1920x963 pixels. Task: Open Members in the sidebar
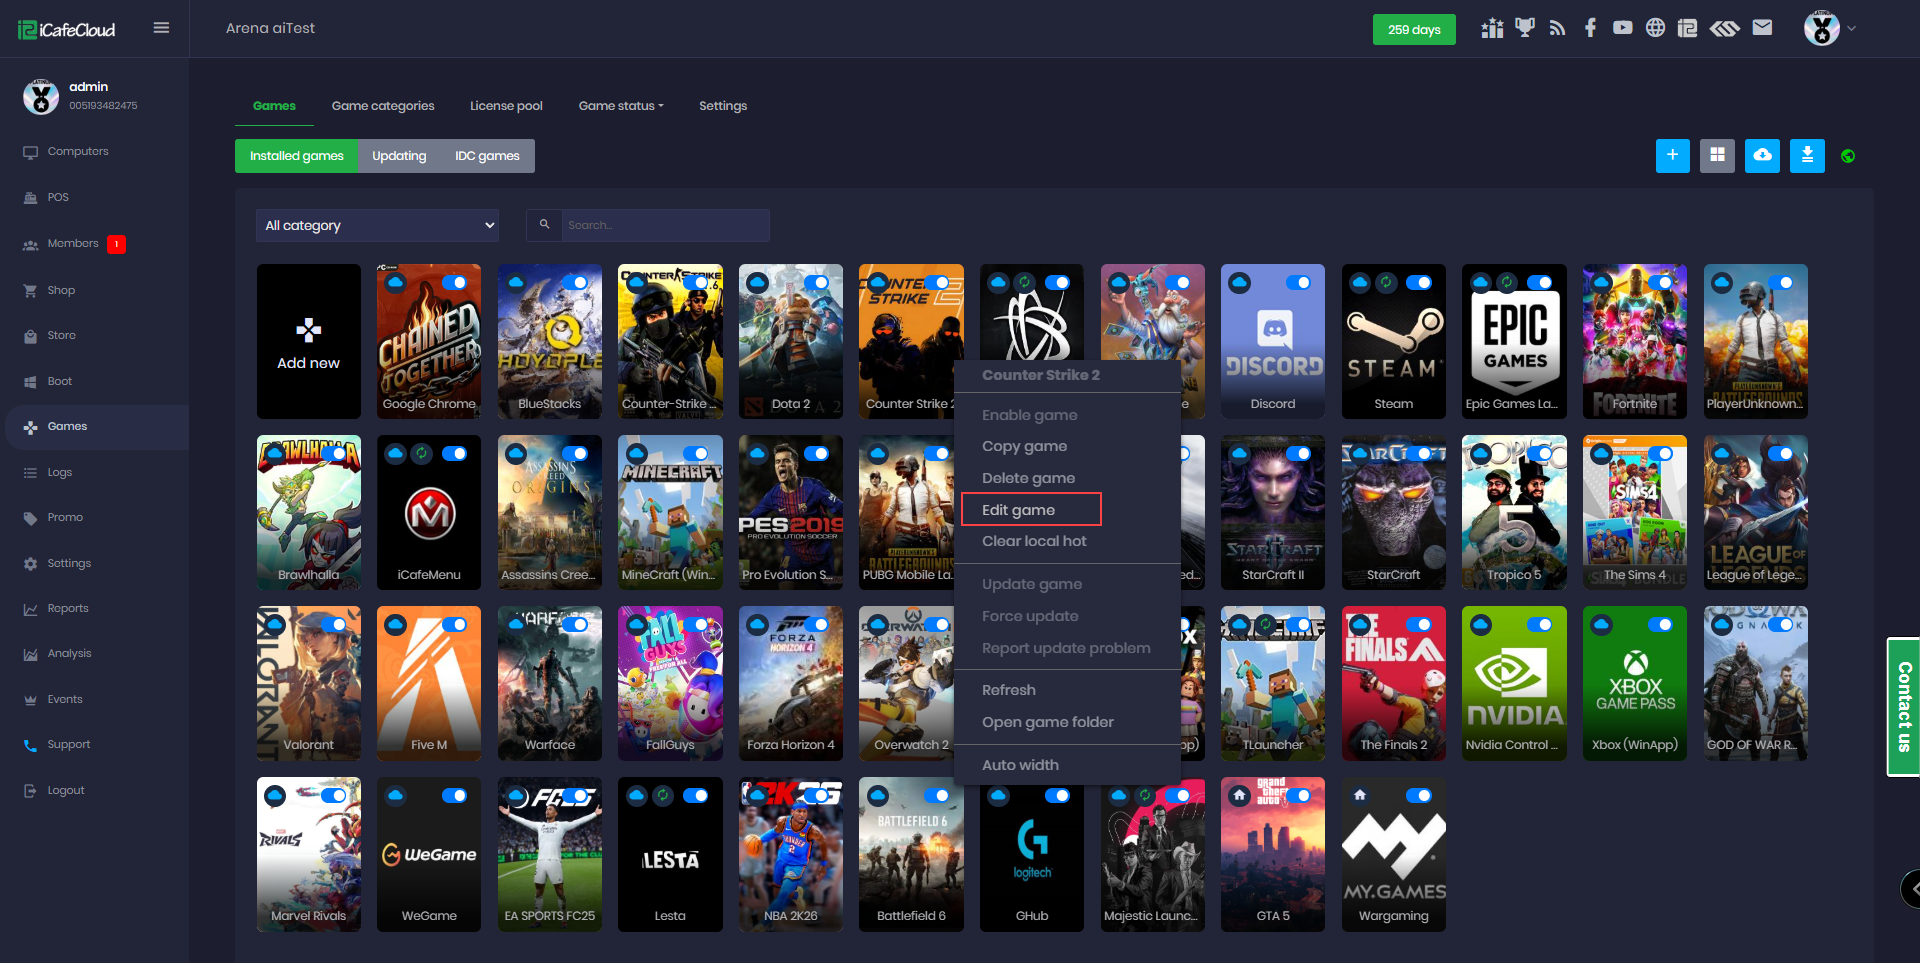click(x=73, y=244)
